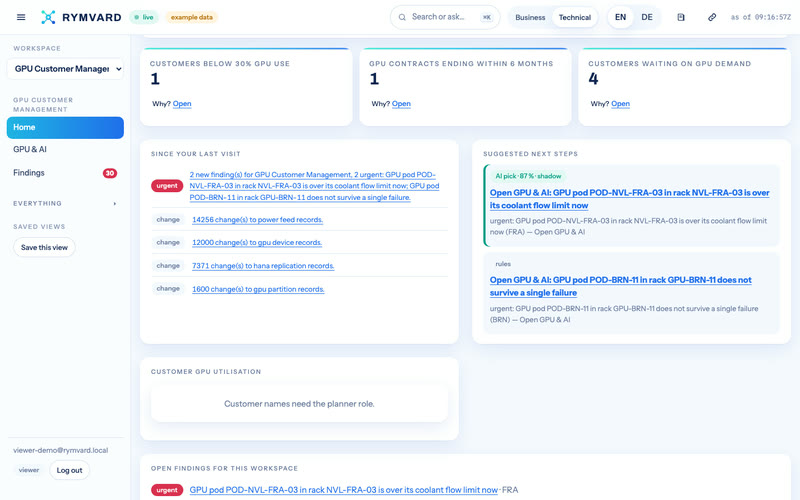Click the urgent badge in Since your last visit
800x500 pixels.
(167, 186)
